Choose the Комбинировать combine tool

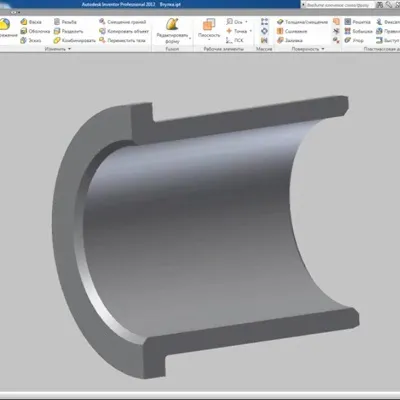(75, 40)
